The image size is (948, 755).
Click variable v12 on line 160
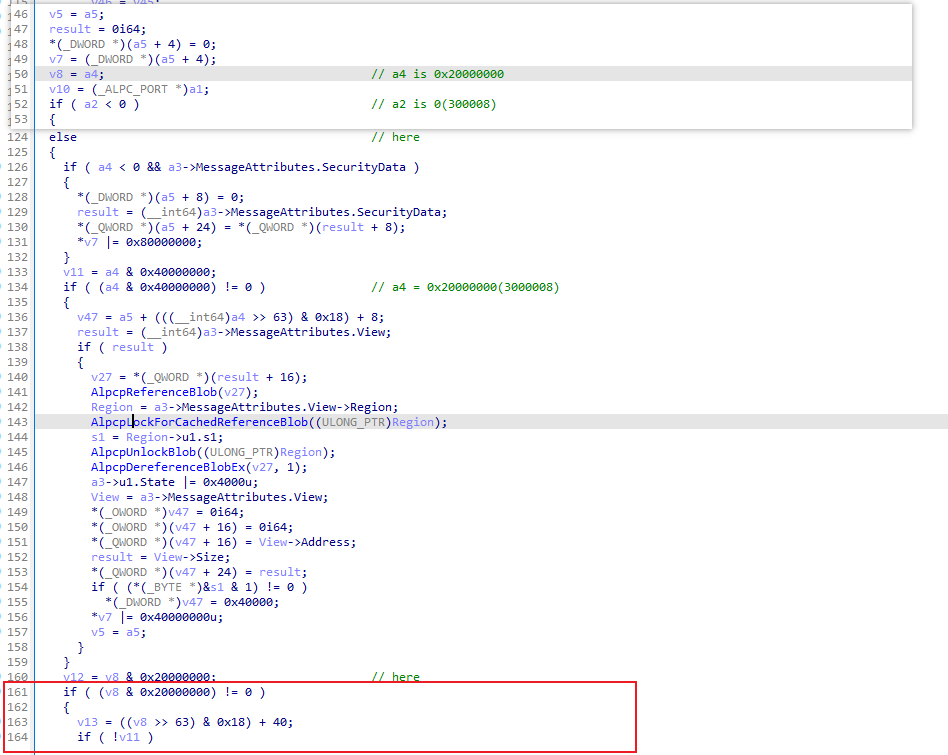[x=73, y=677]
